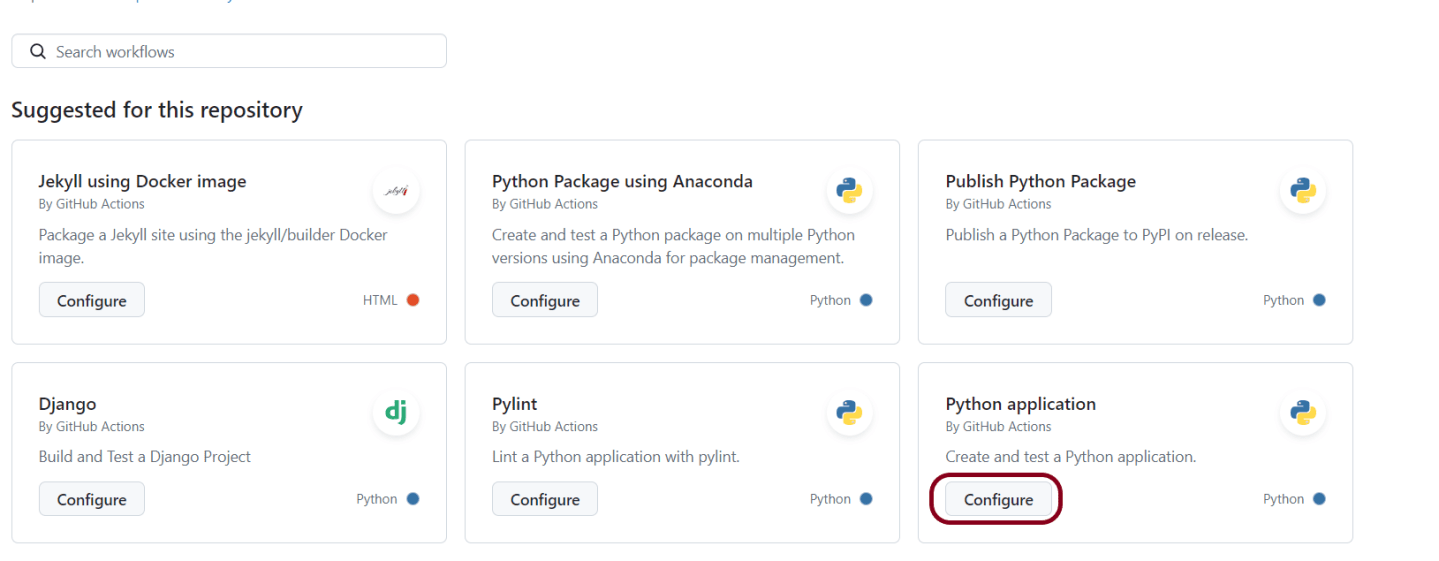Configure the Publish Python Package workflow
Viewport: 1439px width, 561px height.
click(998, 300)
